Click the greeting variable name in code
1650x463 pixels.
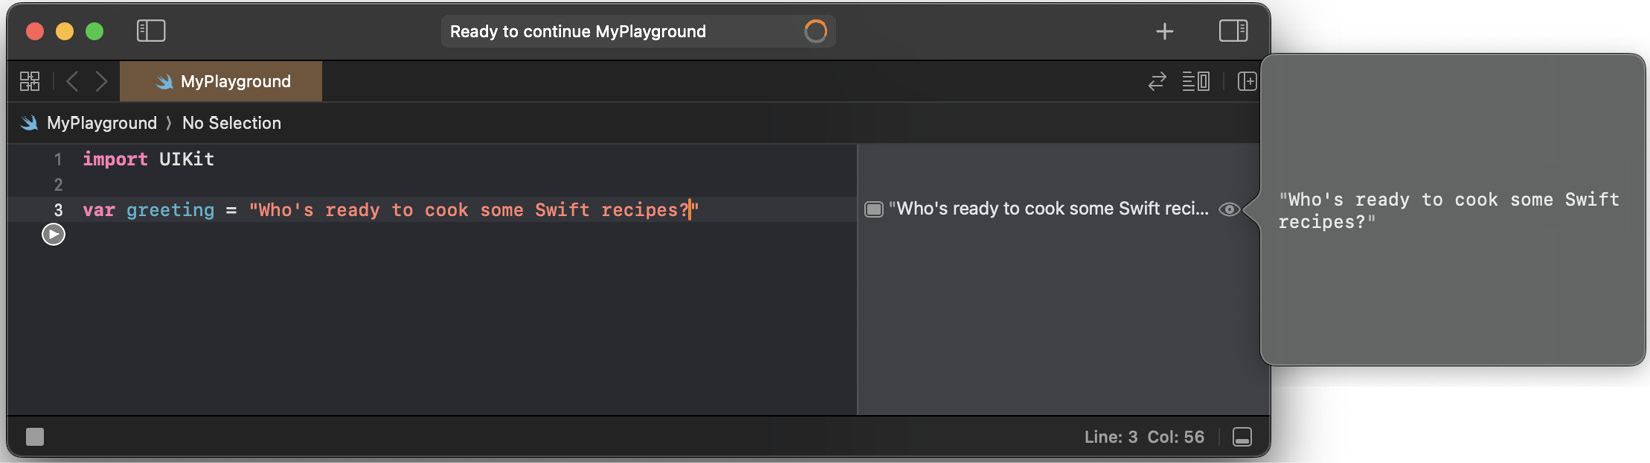tap(170, 210)
